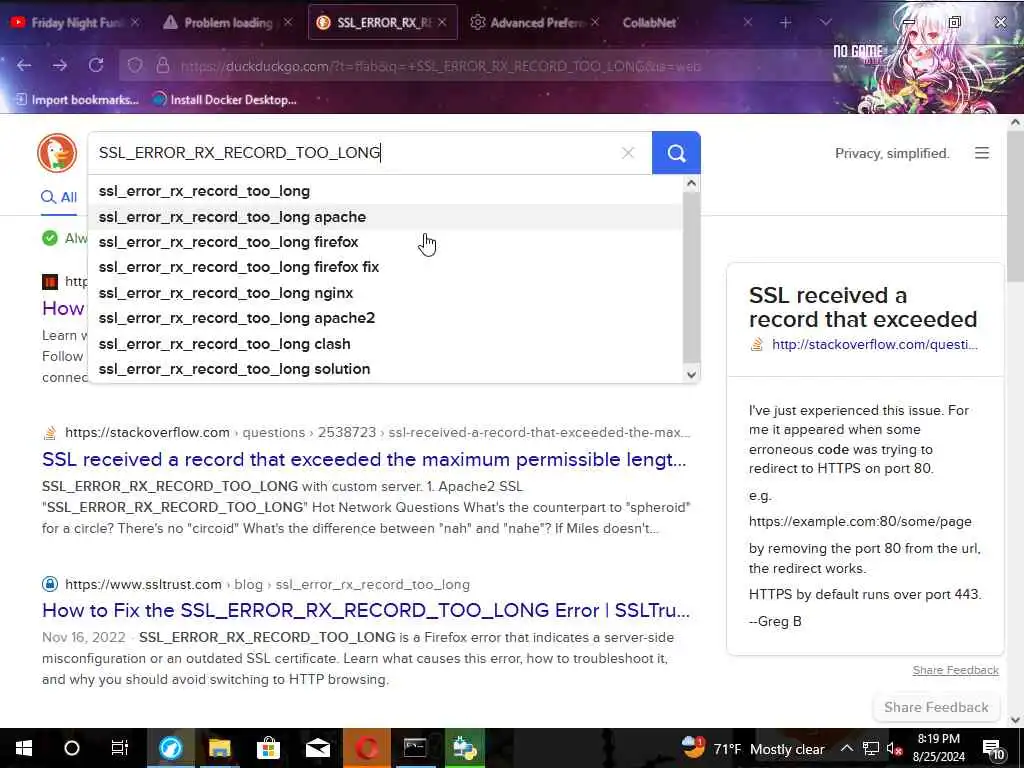1024x768 pixels.
Task: Open weather widget 71°F Mostly clear
Action: tap(753, 748)
